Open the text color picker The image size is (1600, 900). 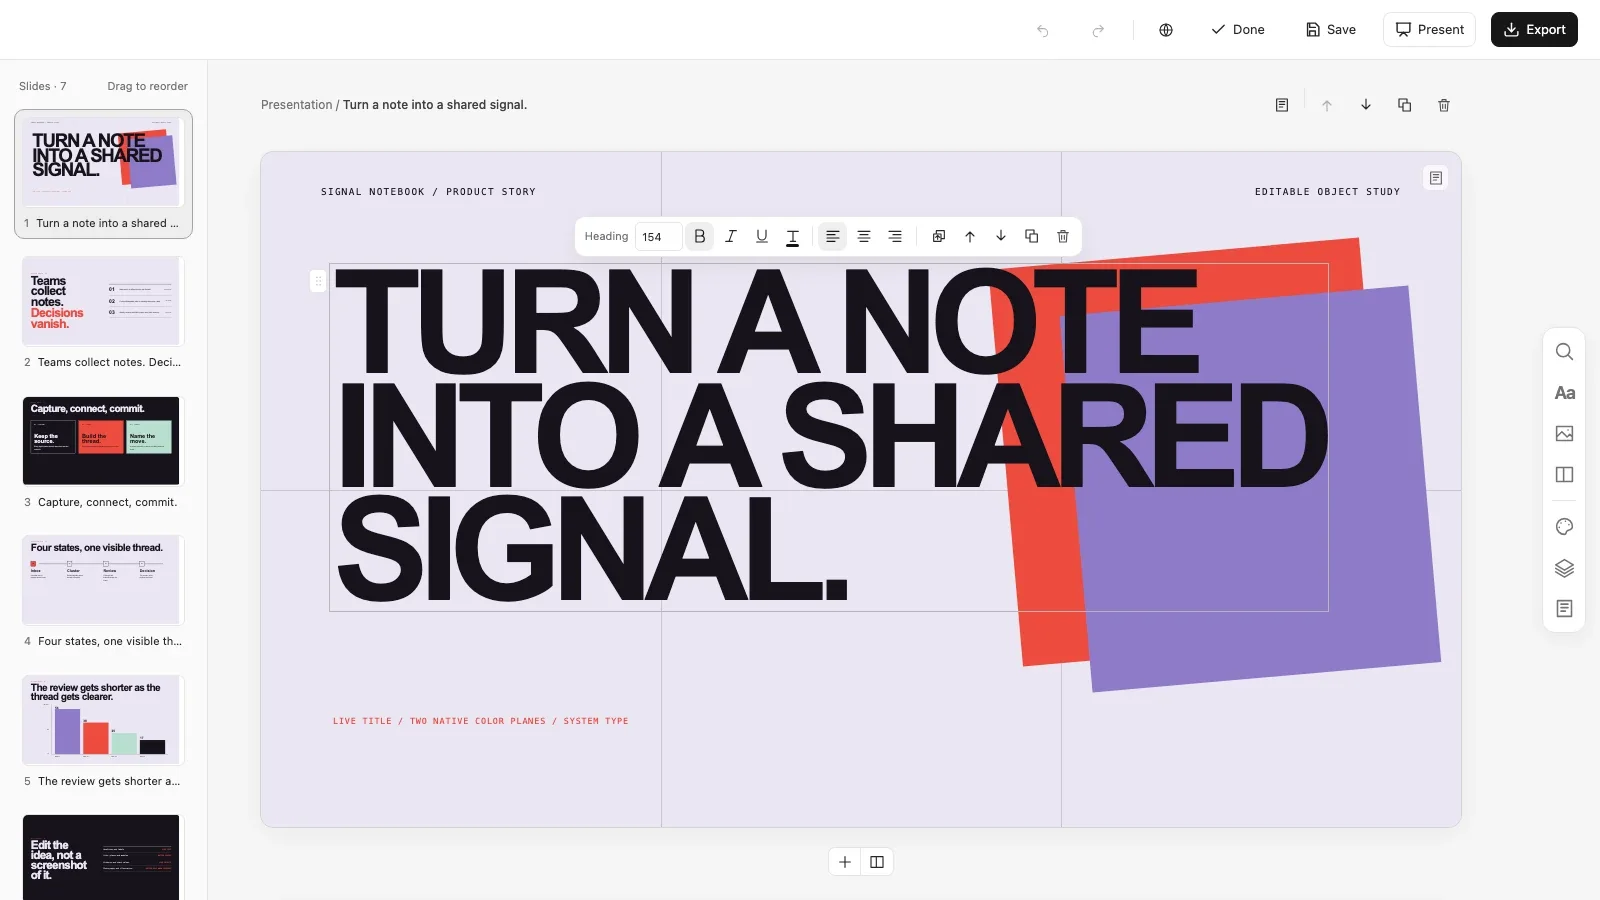pyautogui.click(x=793, y=237)
